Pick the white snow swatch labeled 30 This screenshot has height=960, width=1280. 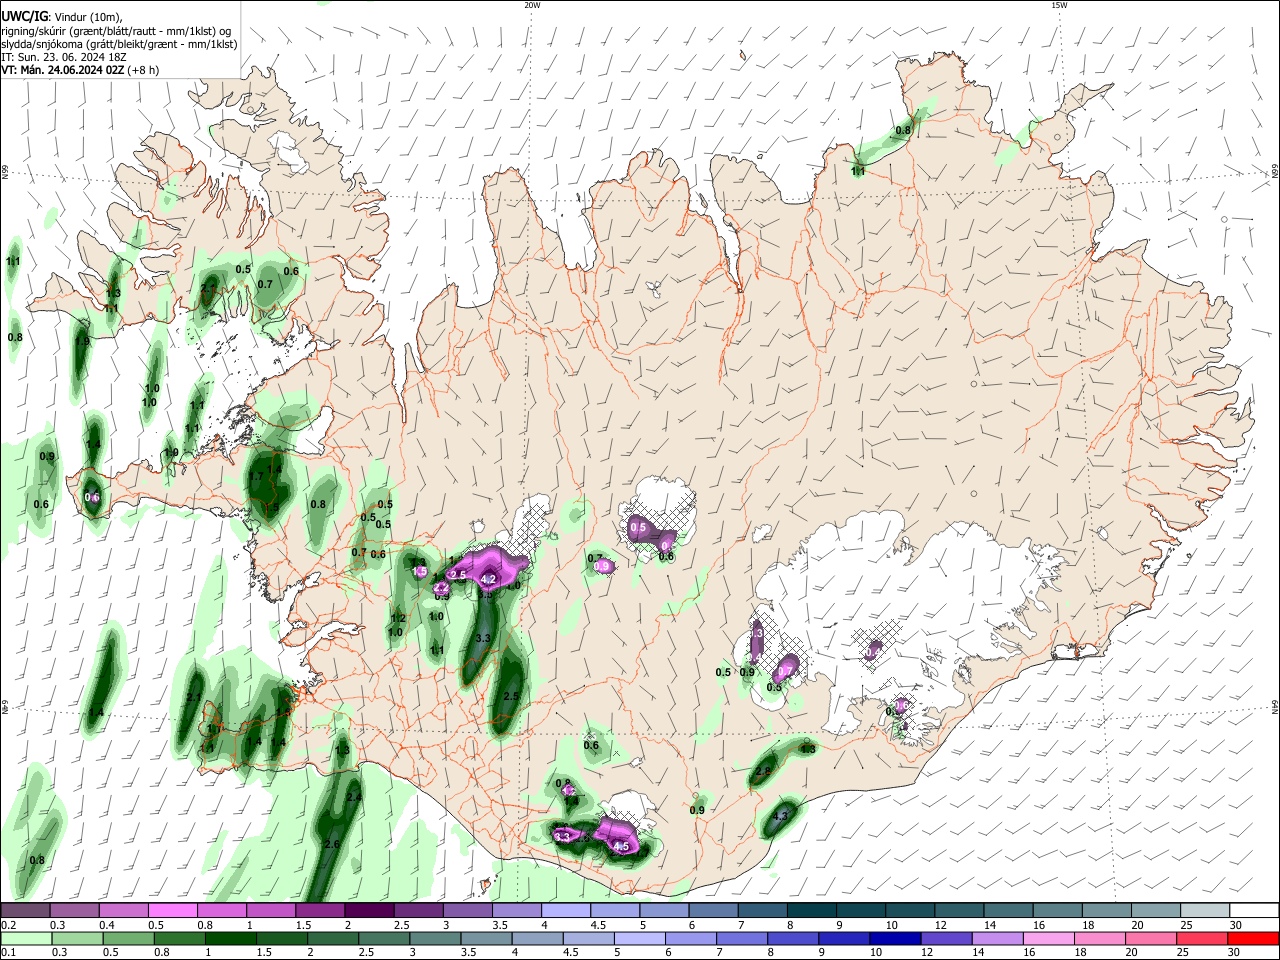[1252, 911]
